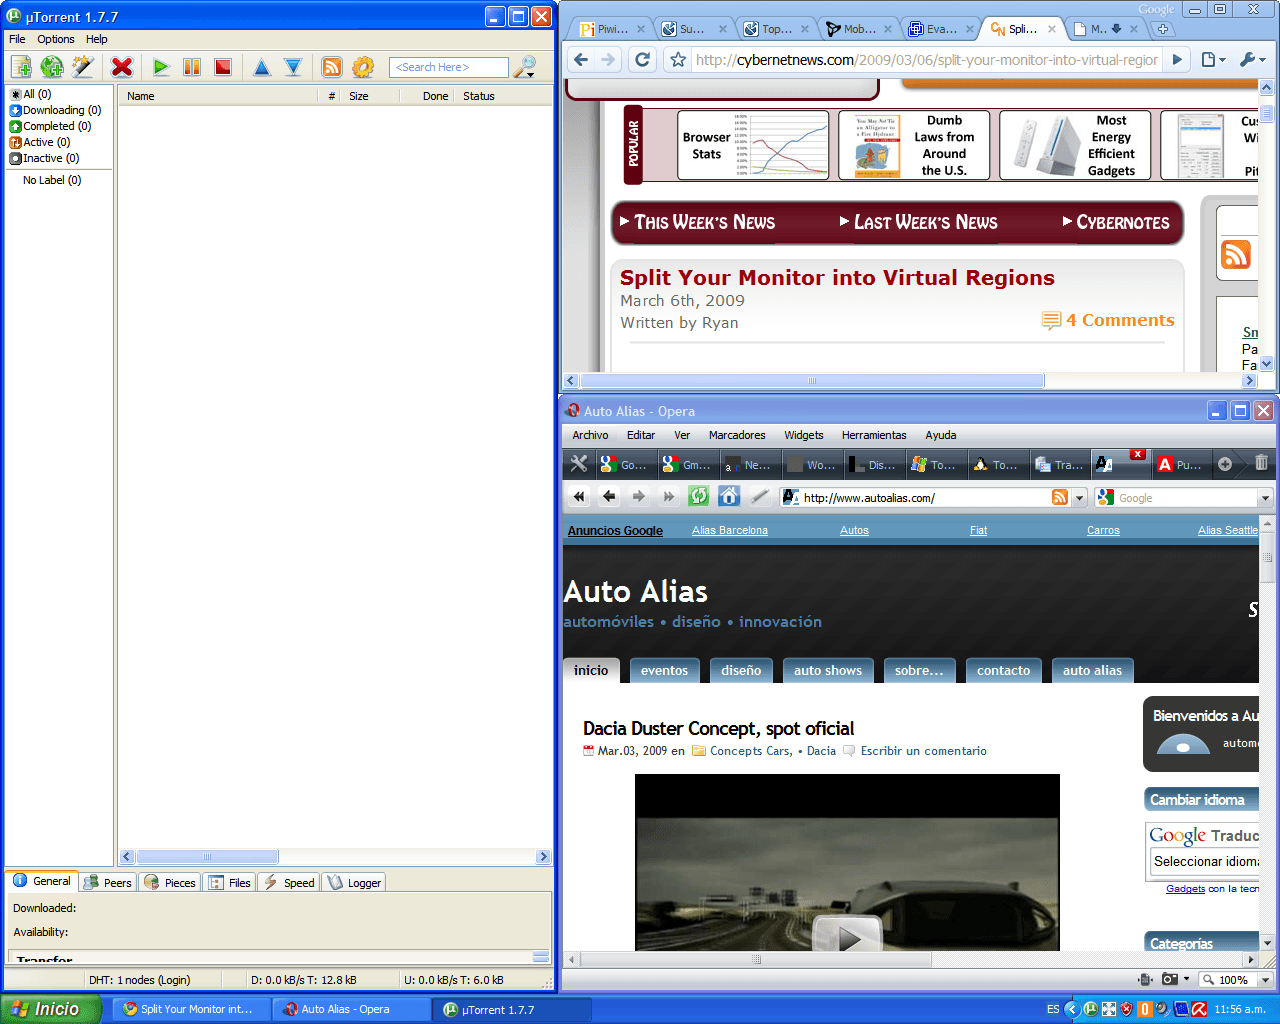Image resolution: width=1280 pixels, height=1024 pixels.
Task: Click Opera's rewind navigation button
Action: tap(579, 496)
